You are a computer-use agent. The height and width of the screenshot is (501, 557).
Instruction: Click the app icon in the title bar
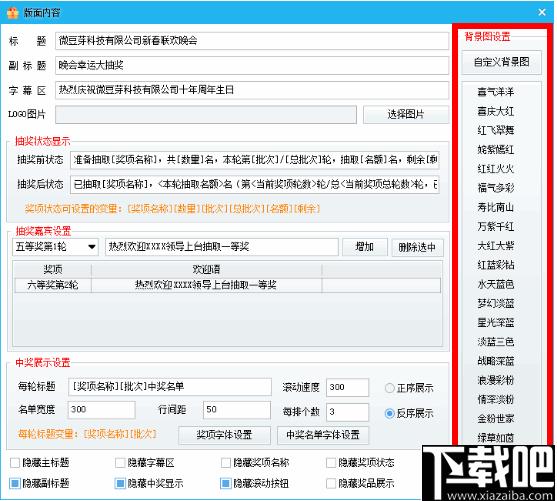point(13,12)
